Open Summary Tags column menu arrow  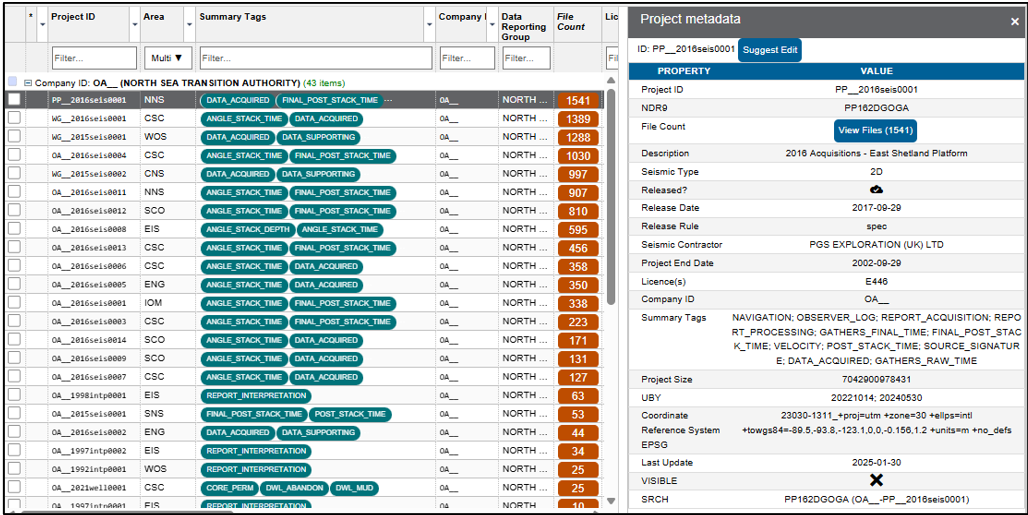coord(429,24)
